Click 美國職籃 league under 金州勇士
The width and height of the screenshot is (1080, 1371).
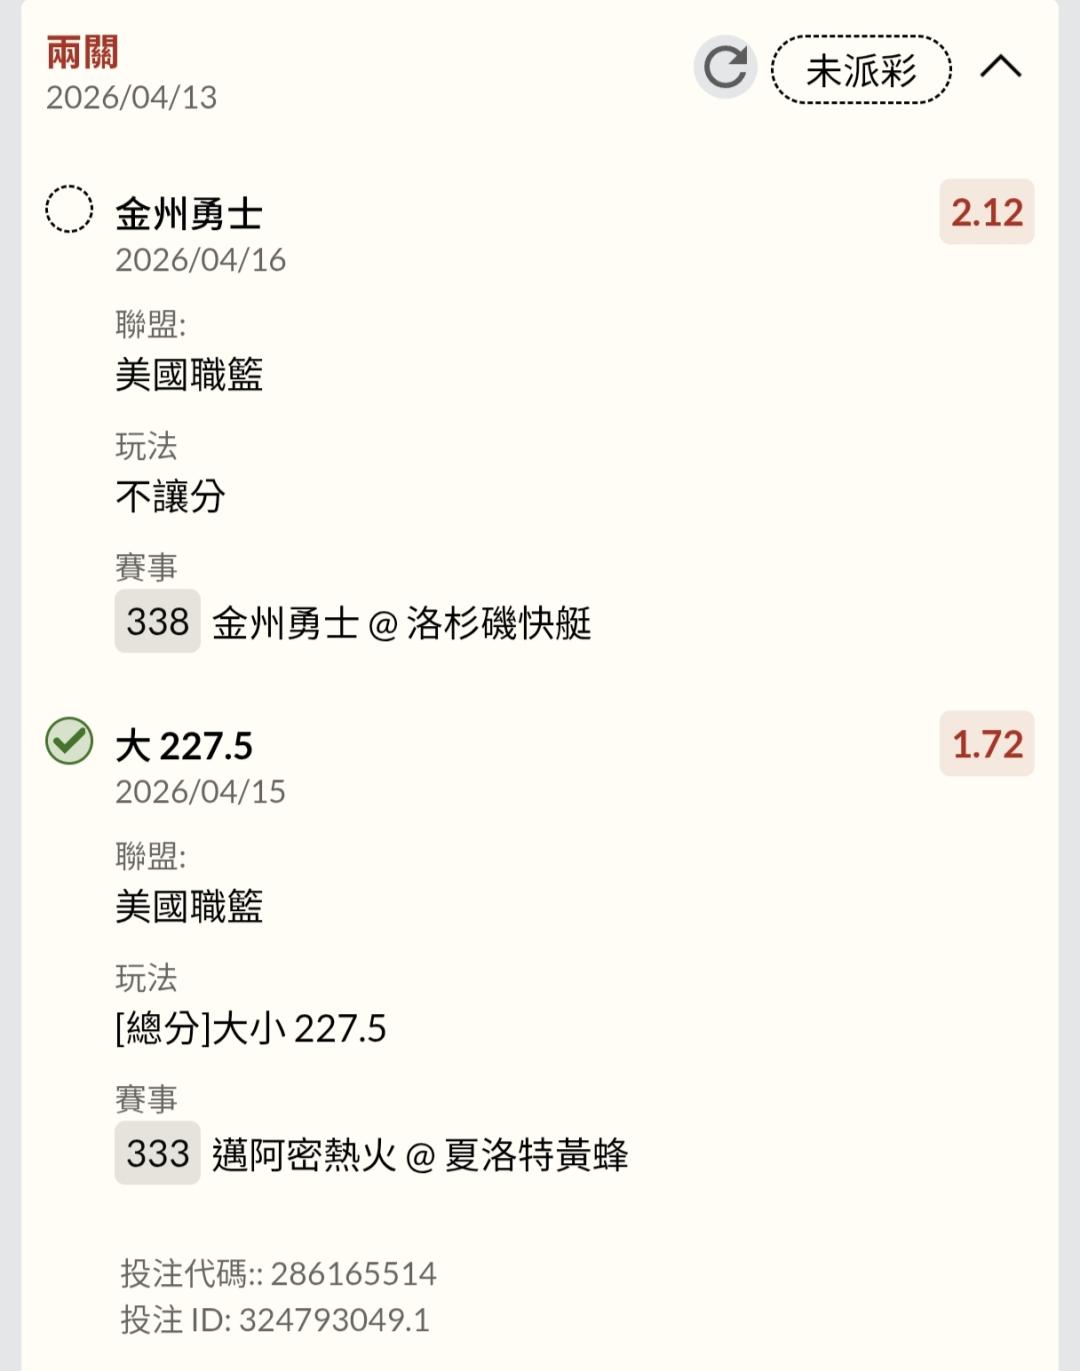pyautogui.click(x=189, y=375)
